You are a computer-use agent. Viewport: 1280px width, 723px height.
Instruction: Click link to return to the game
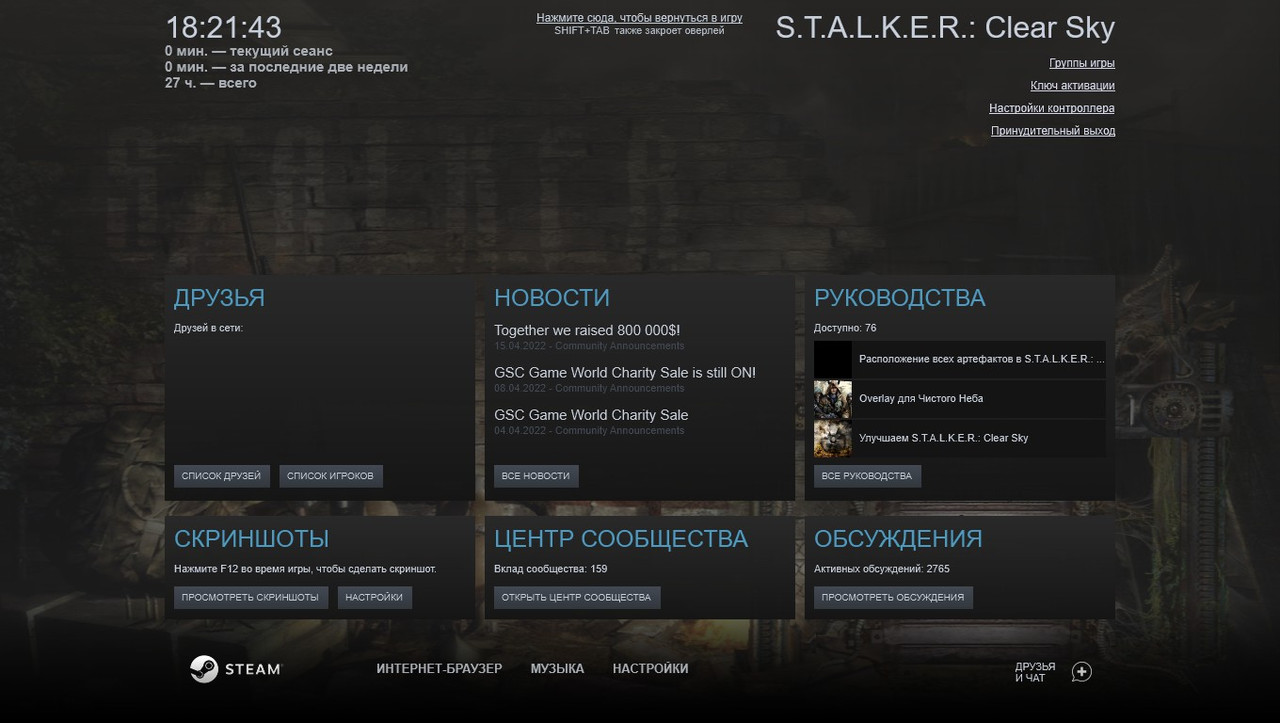(x=639, y=18)
